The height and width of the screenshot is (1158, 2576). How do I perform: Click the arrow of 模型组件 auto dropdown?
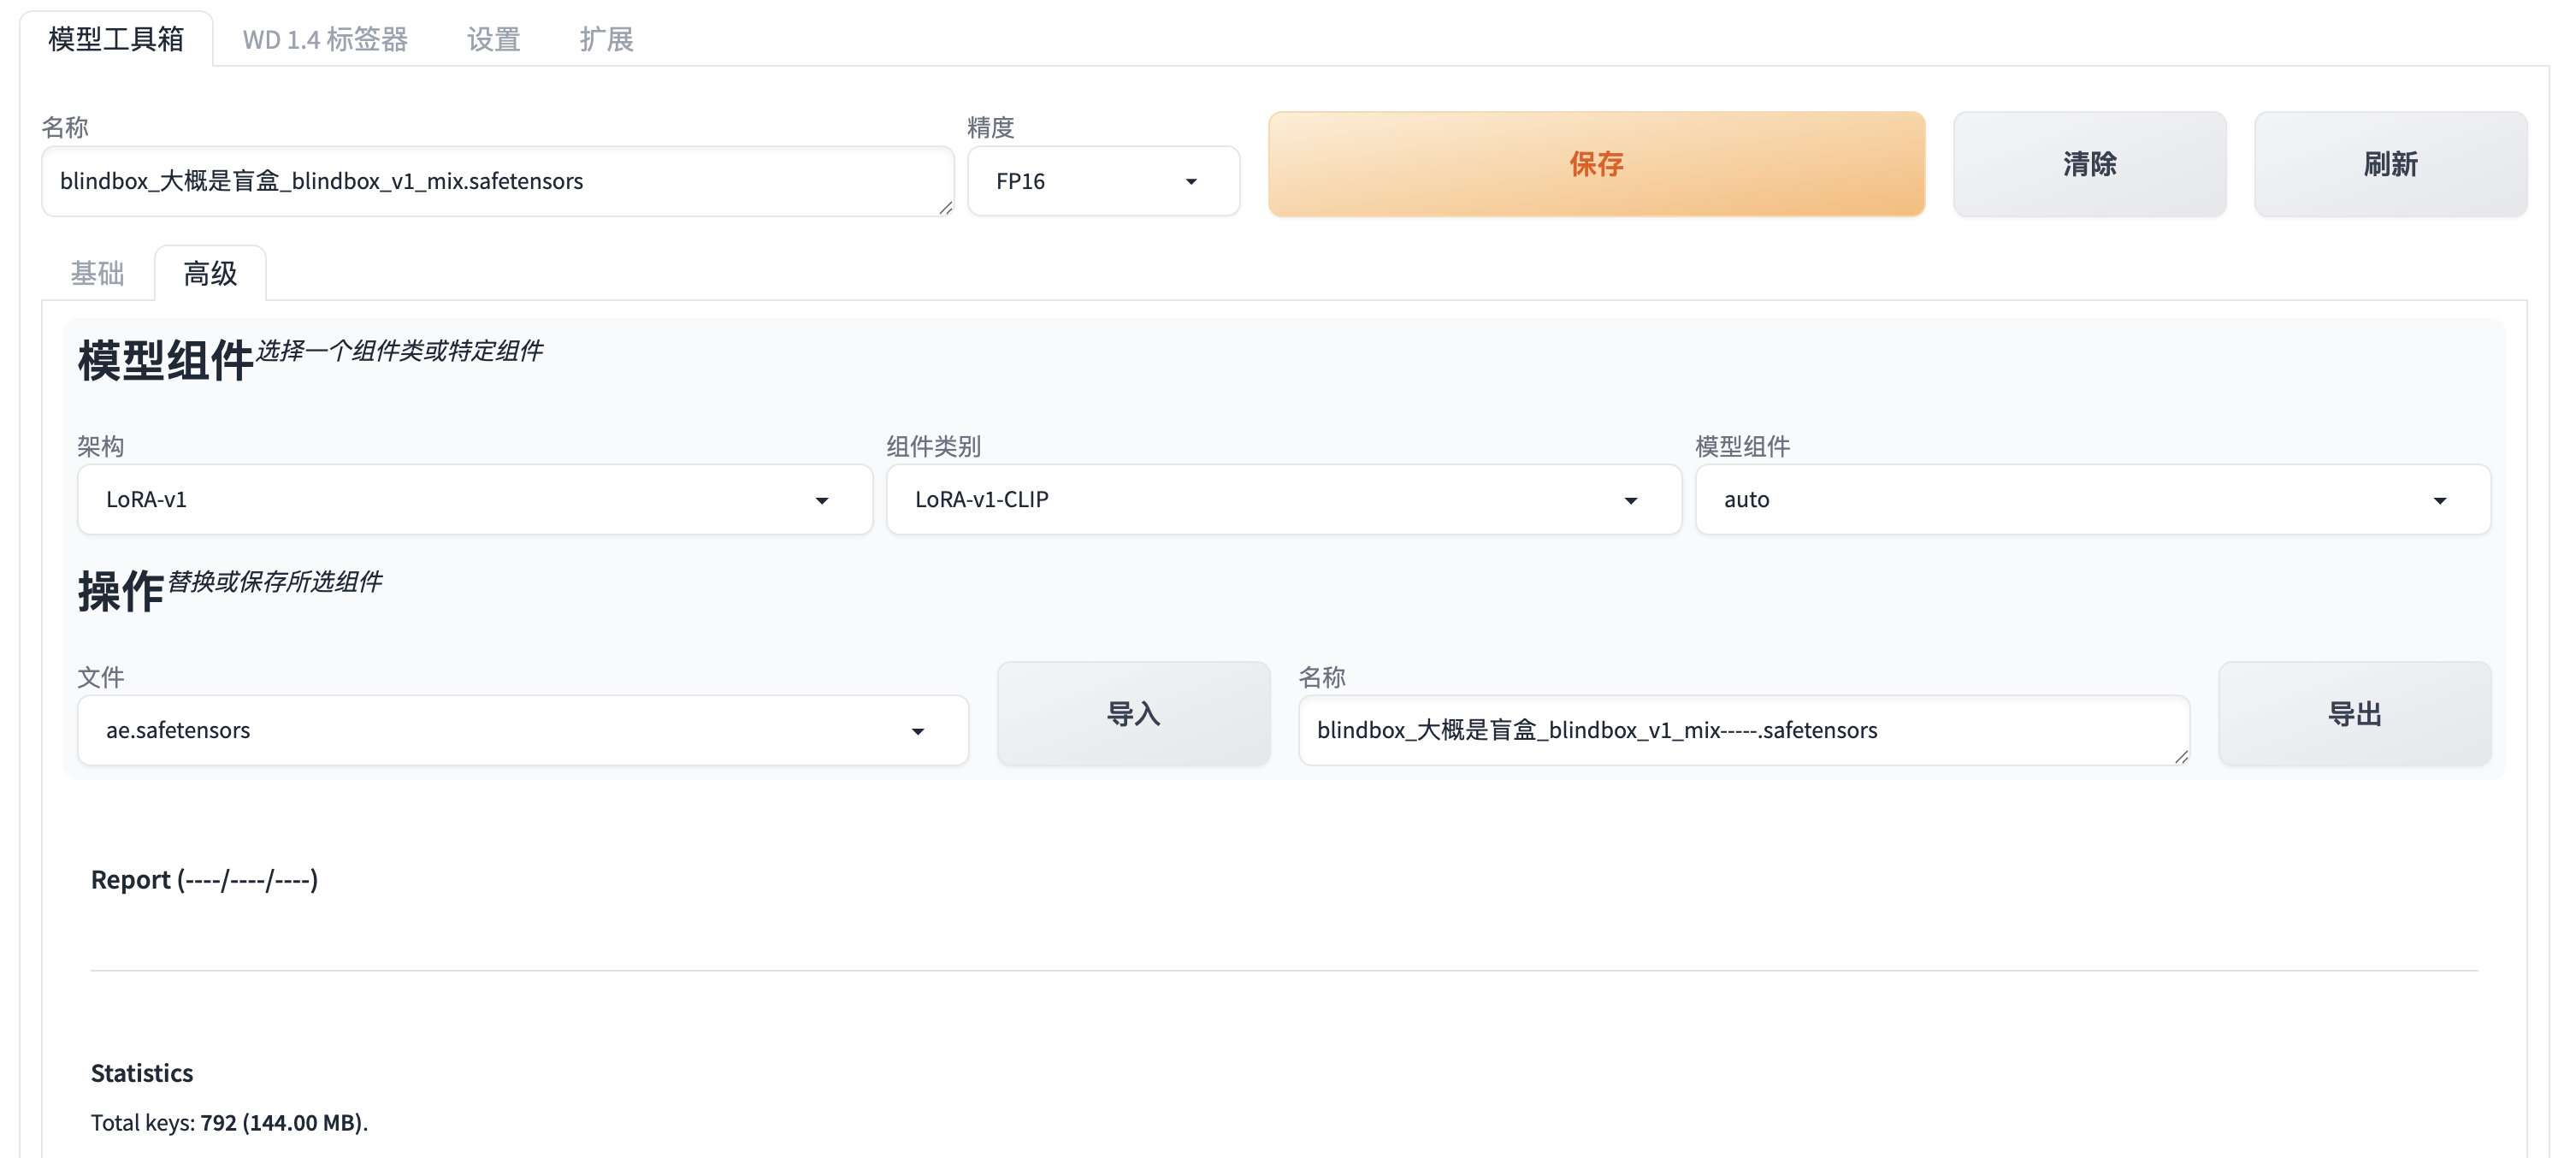2439,500
